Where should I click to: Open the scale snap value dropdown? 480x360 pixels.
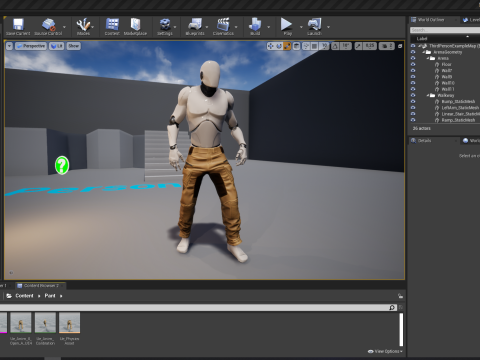point(370,46)
